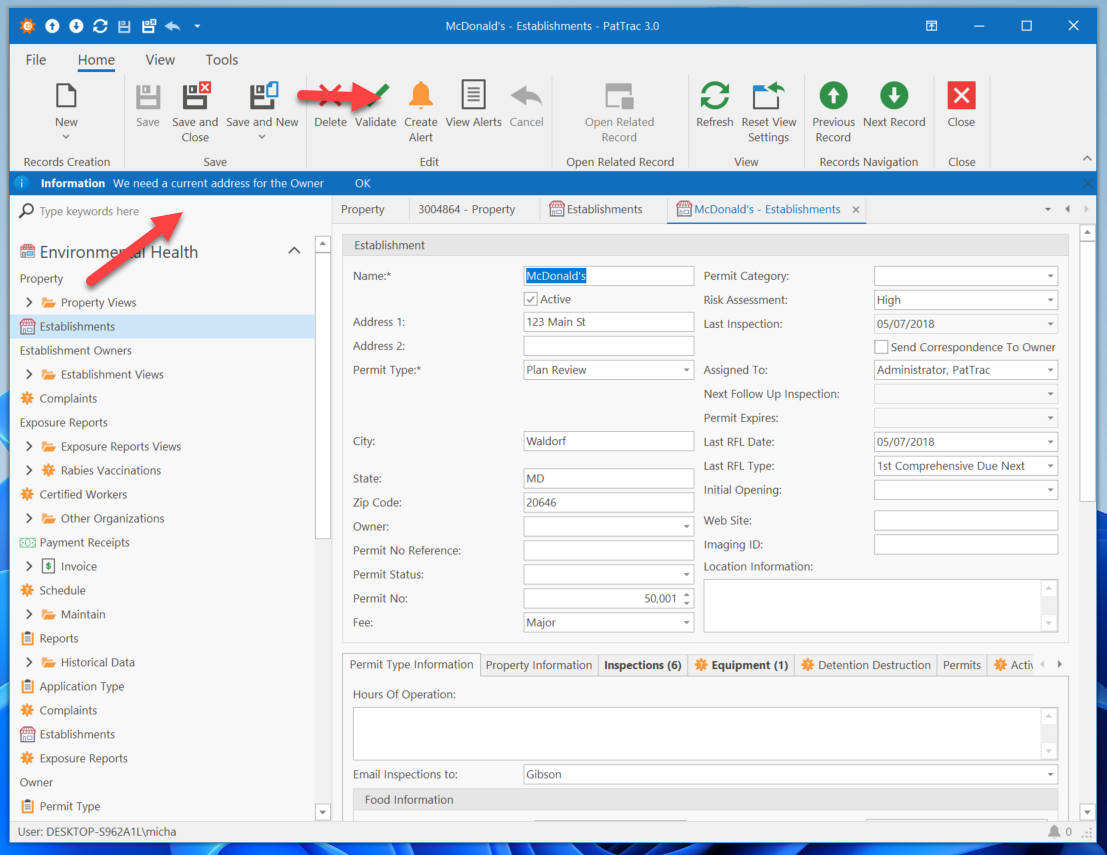
Task: Open the File menu
Action: (36, 60)
